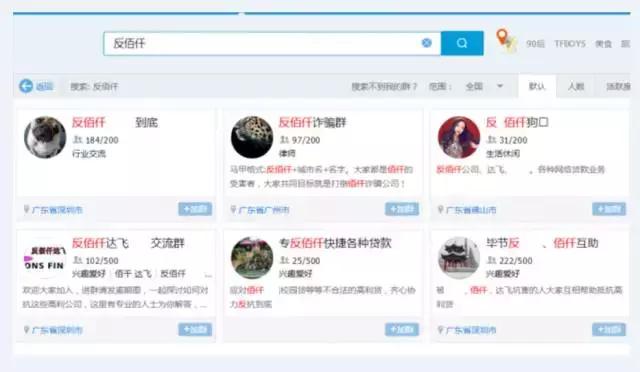Image resolution: width=640 pixels, height=372 pixels.
Task: Expand the 全国 range dropdown arrow
Action: tap(500, 86)
